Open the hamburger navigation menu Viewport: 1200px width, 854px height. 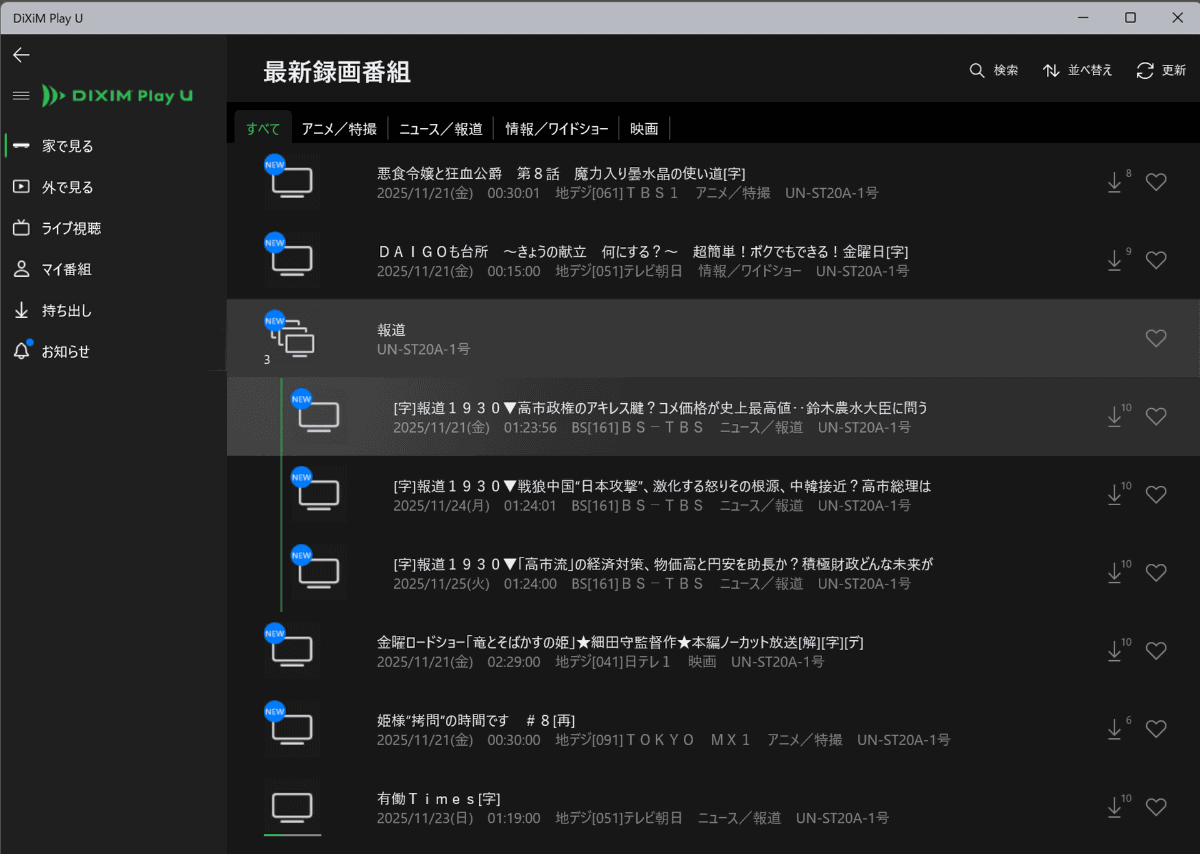(20, 95)
